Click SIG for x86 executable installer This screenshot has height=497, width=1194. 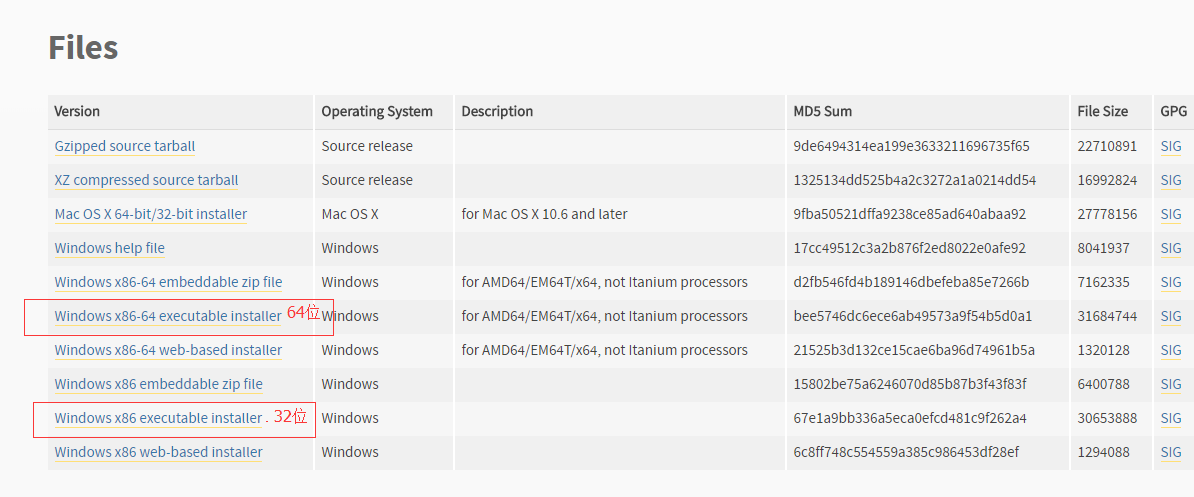pos(1171,418)
